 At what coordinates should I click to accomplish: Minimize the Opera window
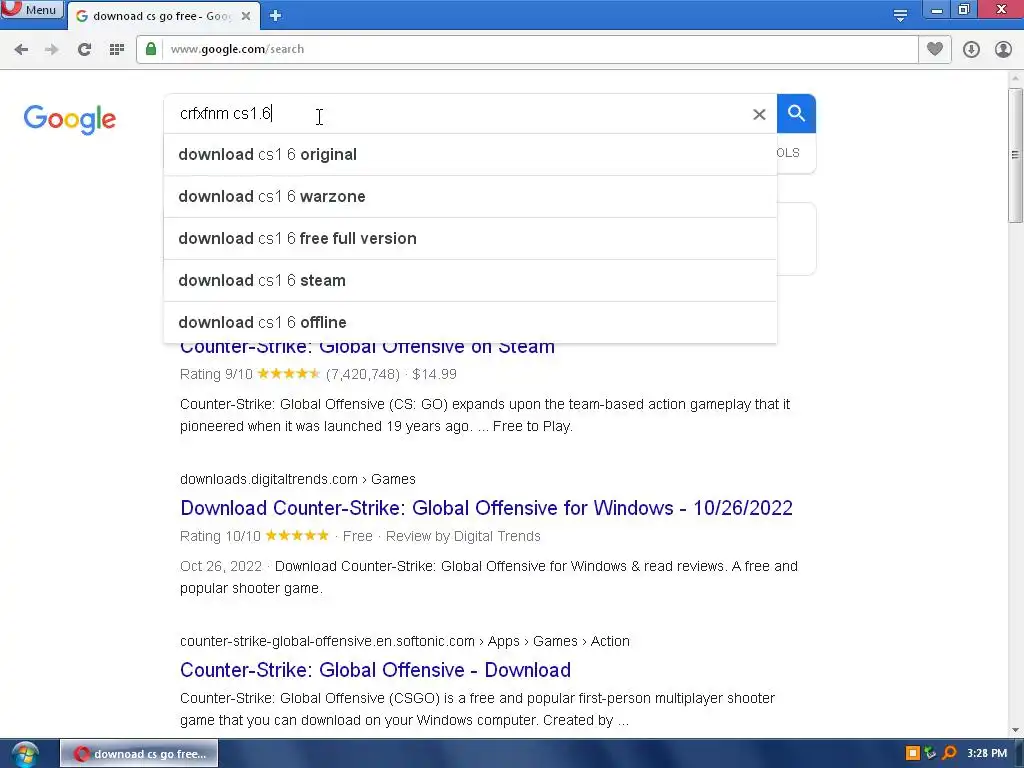click(x=936, y=10)
